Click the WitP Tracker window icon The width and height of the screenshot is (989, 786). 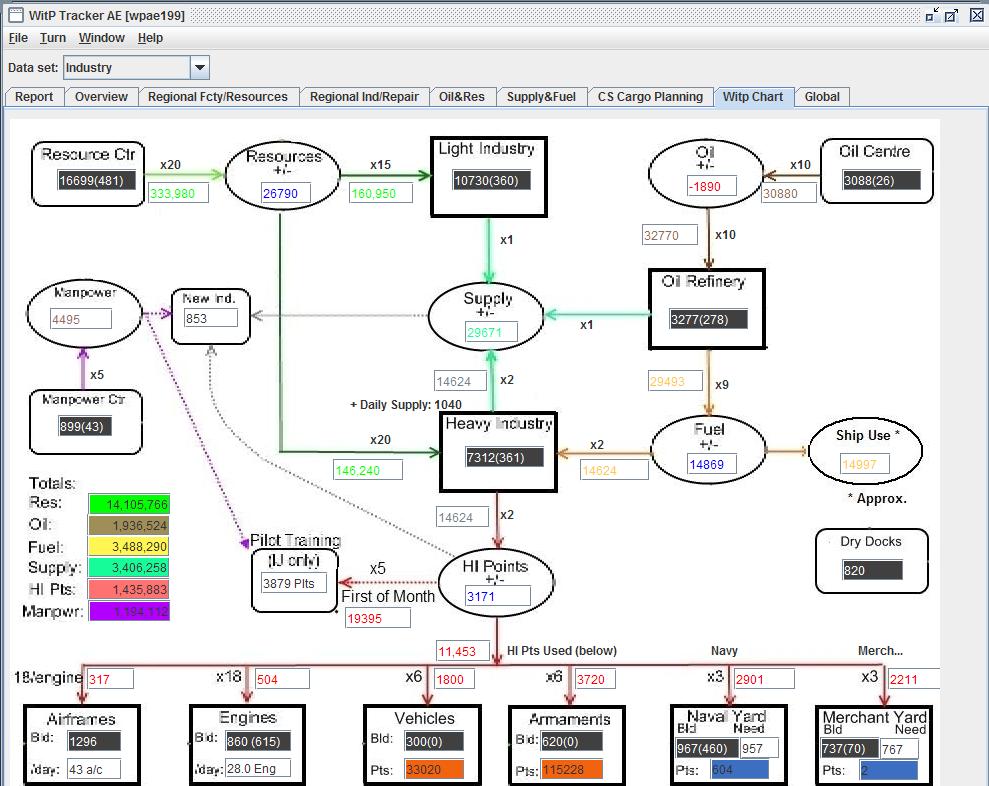tap(15, 15)
